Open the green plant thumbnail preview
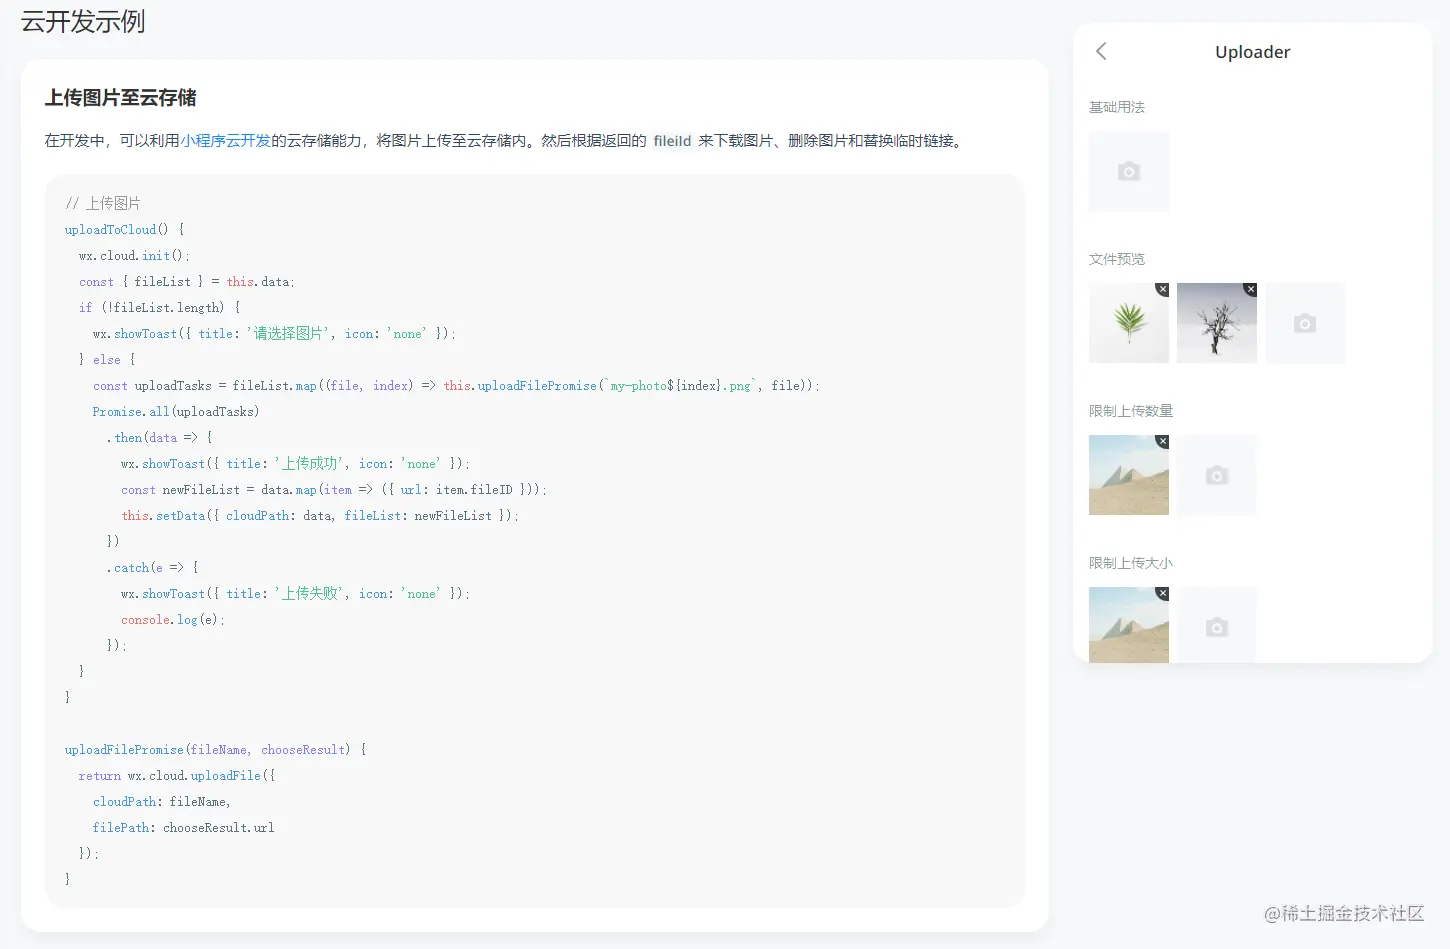 [1127, 325]
